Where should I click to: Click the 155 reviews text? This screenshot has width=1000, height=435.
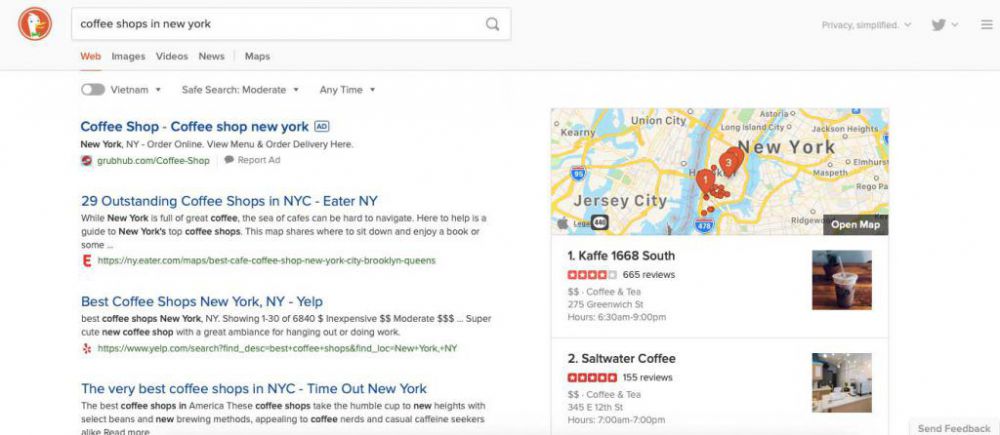(x=647, y=378)
